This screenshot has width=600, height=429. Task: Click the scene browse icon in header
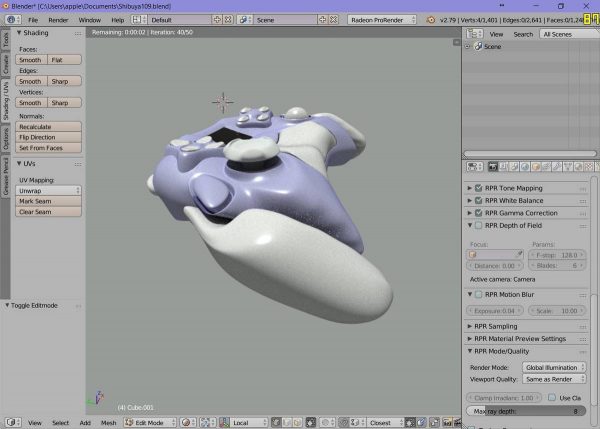click(x=247, y=19)
